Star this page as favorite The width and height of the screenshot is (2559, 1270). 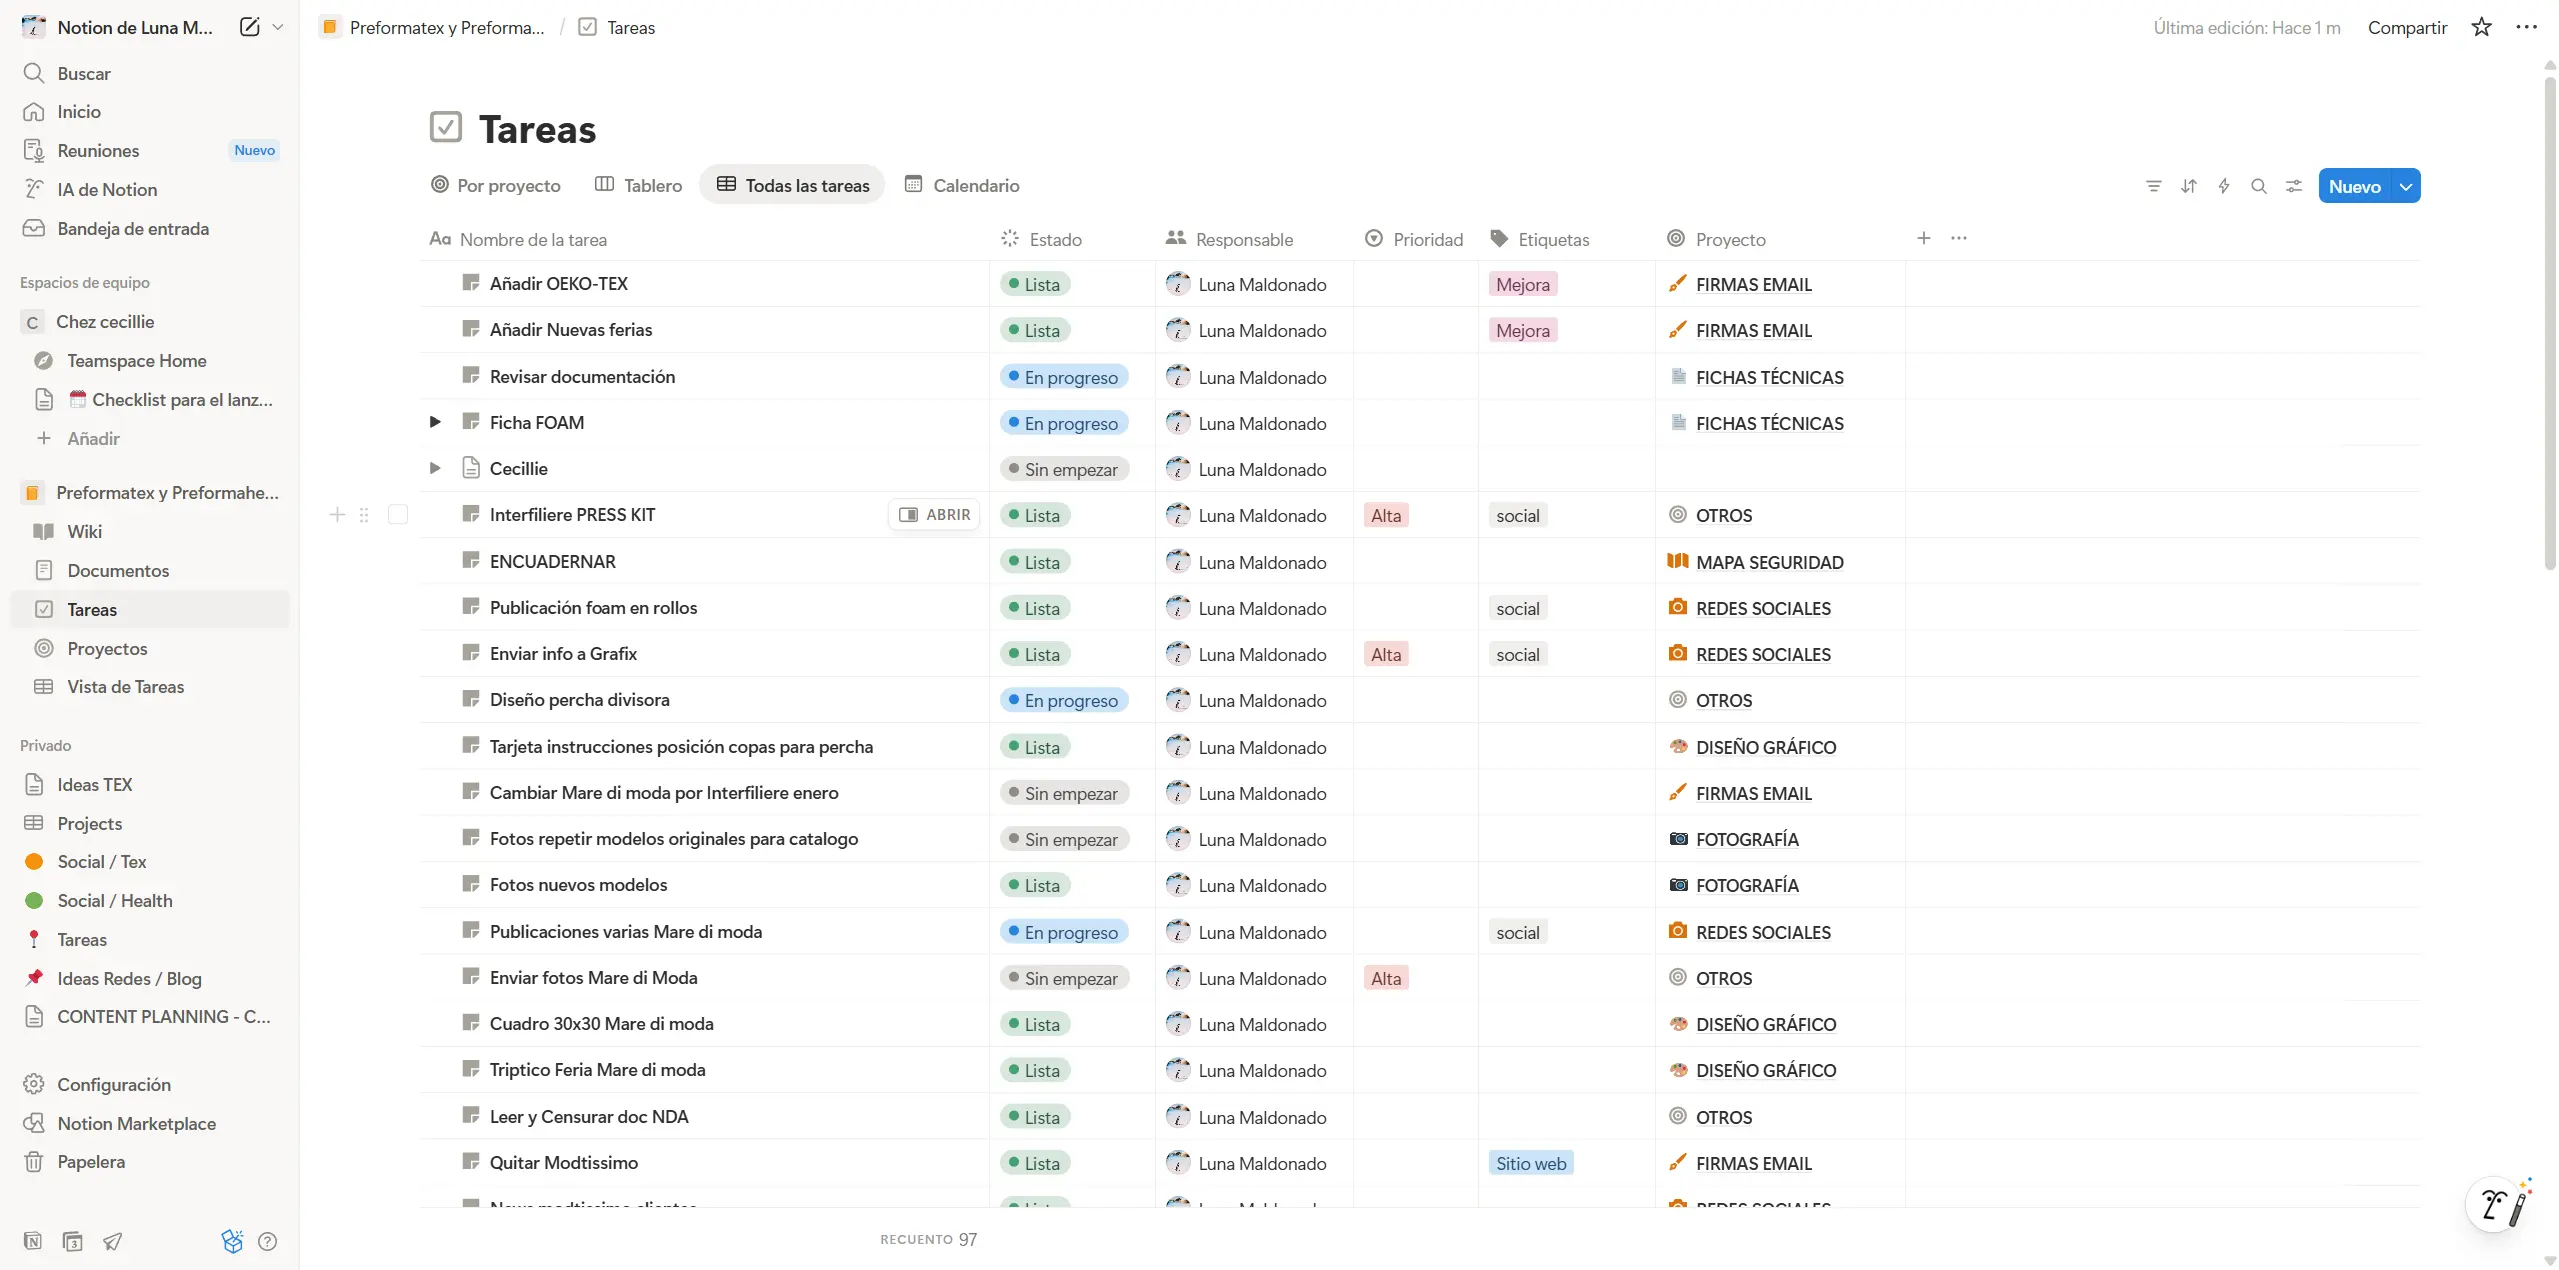[2481, 27]
